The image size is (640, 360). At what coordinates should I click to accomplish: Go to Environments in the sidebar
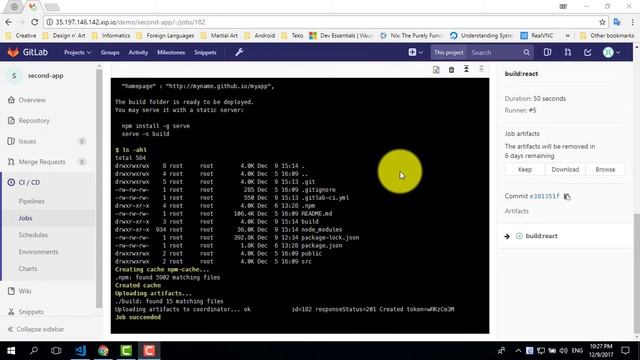[x=38, y=251]
